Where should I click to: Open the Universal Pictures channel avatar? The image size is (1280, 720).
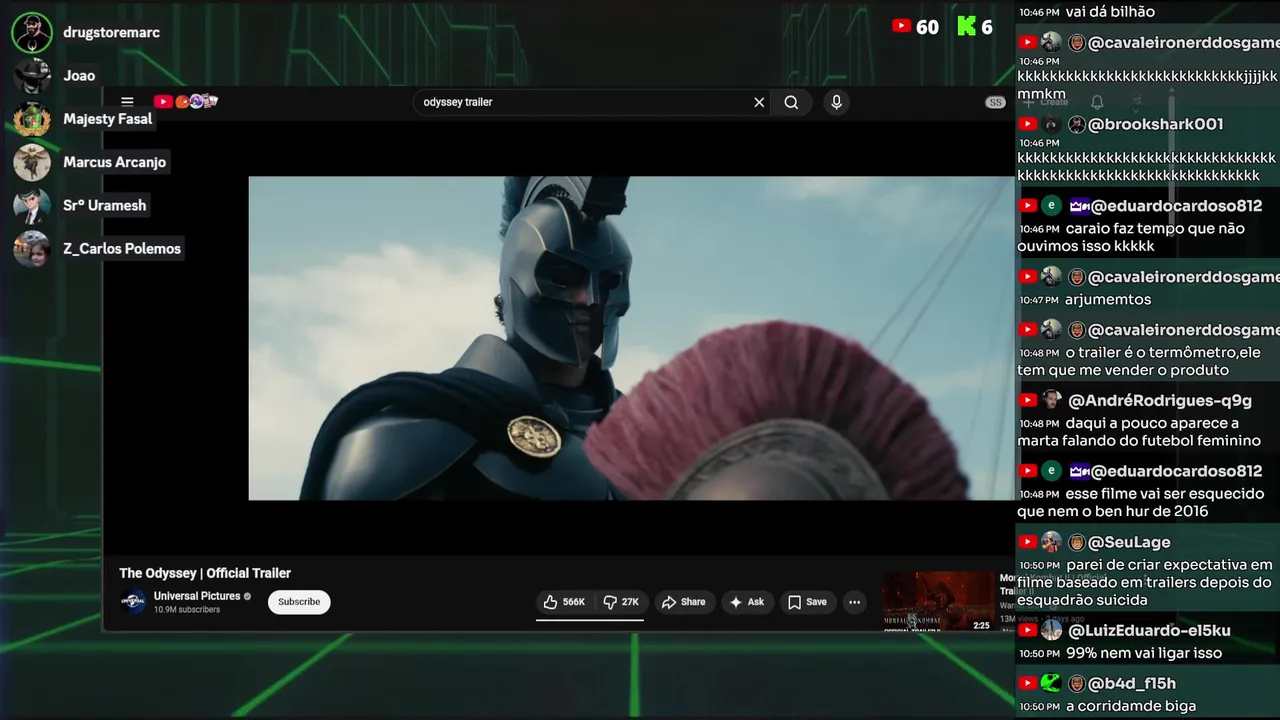[133, 602]
